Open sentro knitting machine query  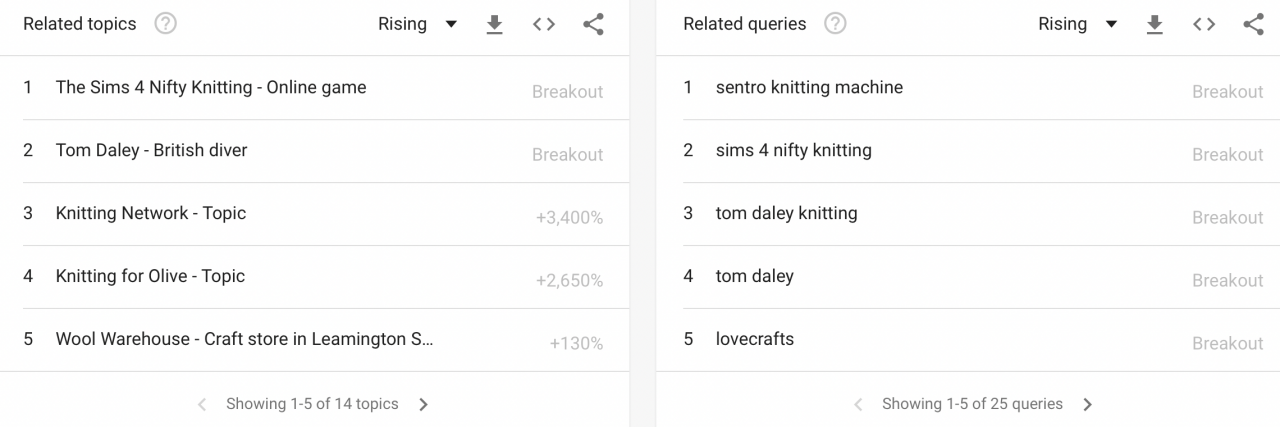pyautogui.click(x=809, y=88)
